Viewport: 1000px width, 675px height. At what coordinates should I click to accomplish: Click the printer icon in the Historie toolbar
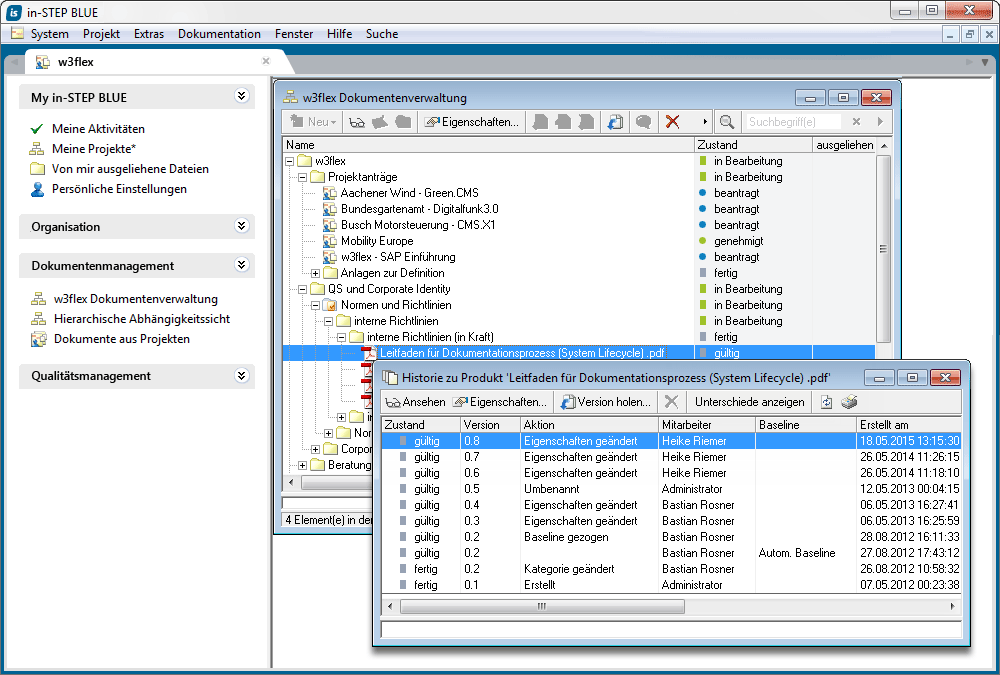[849, 402]
